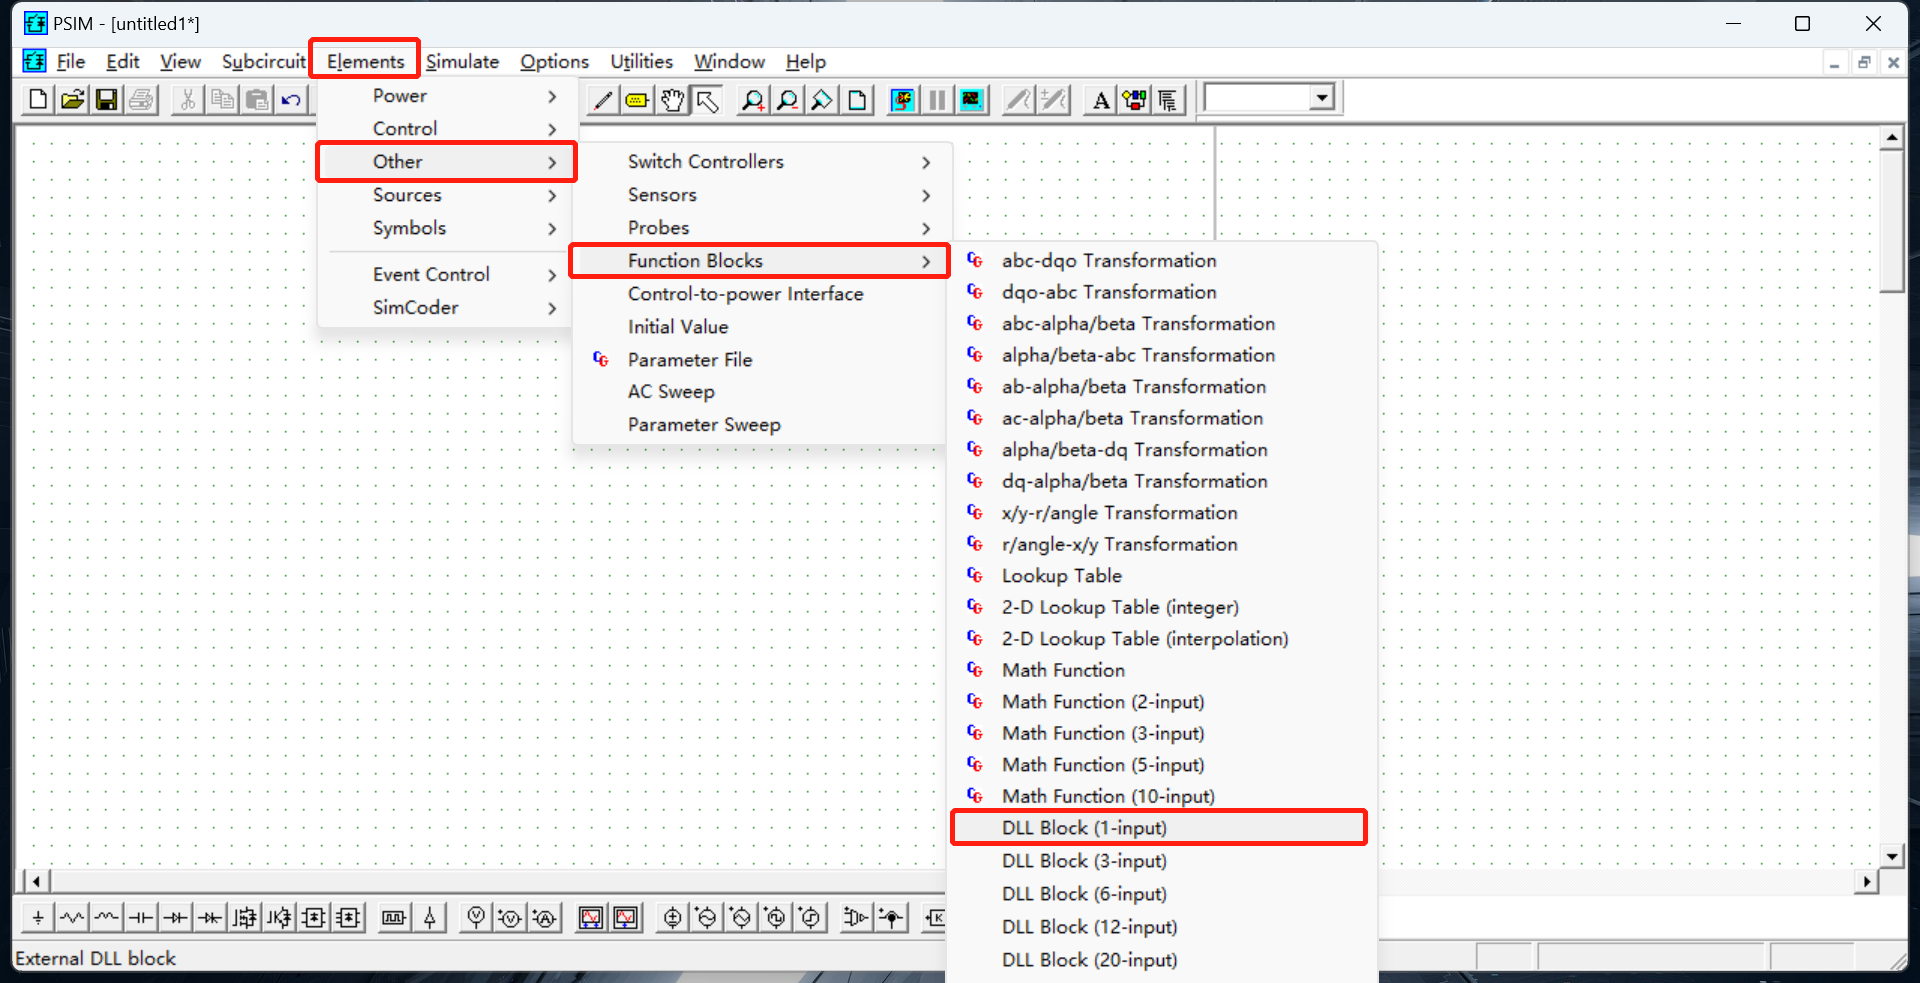Place an ammeter current sensor element
The height and width of the screenshot is (983, 1920).
545,917
